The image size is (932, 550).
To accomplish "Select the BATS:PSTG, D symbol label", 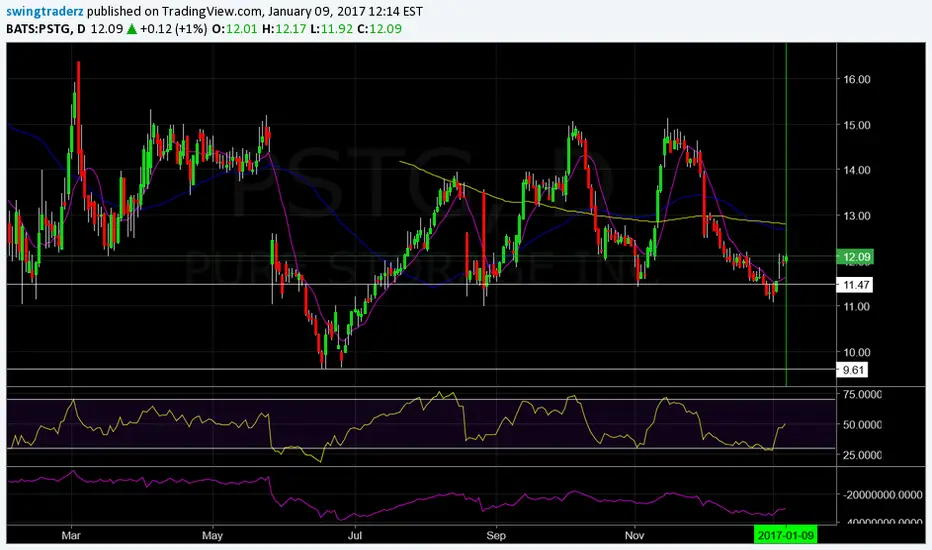I will point(46,29).
